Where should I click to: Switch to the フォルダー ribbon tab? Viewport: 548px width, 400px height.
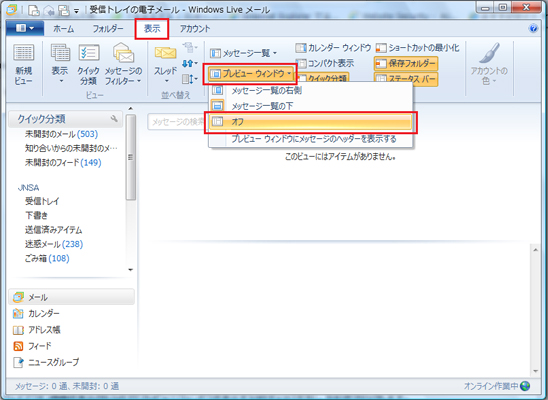(108, 29)
